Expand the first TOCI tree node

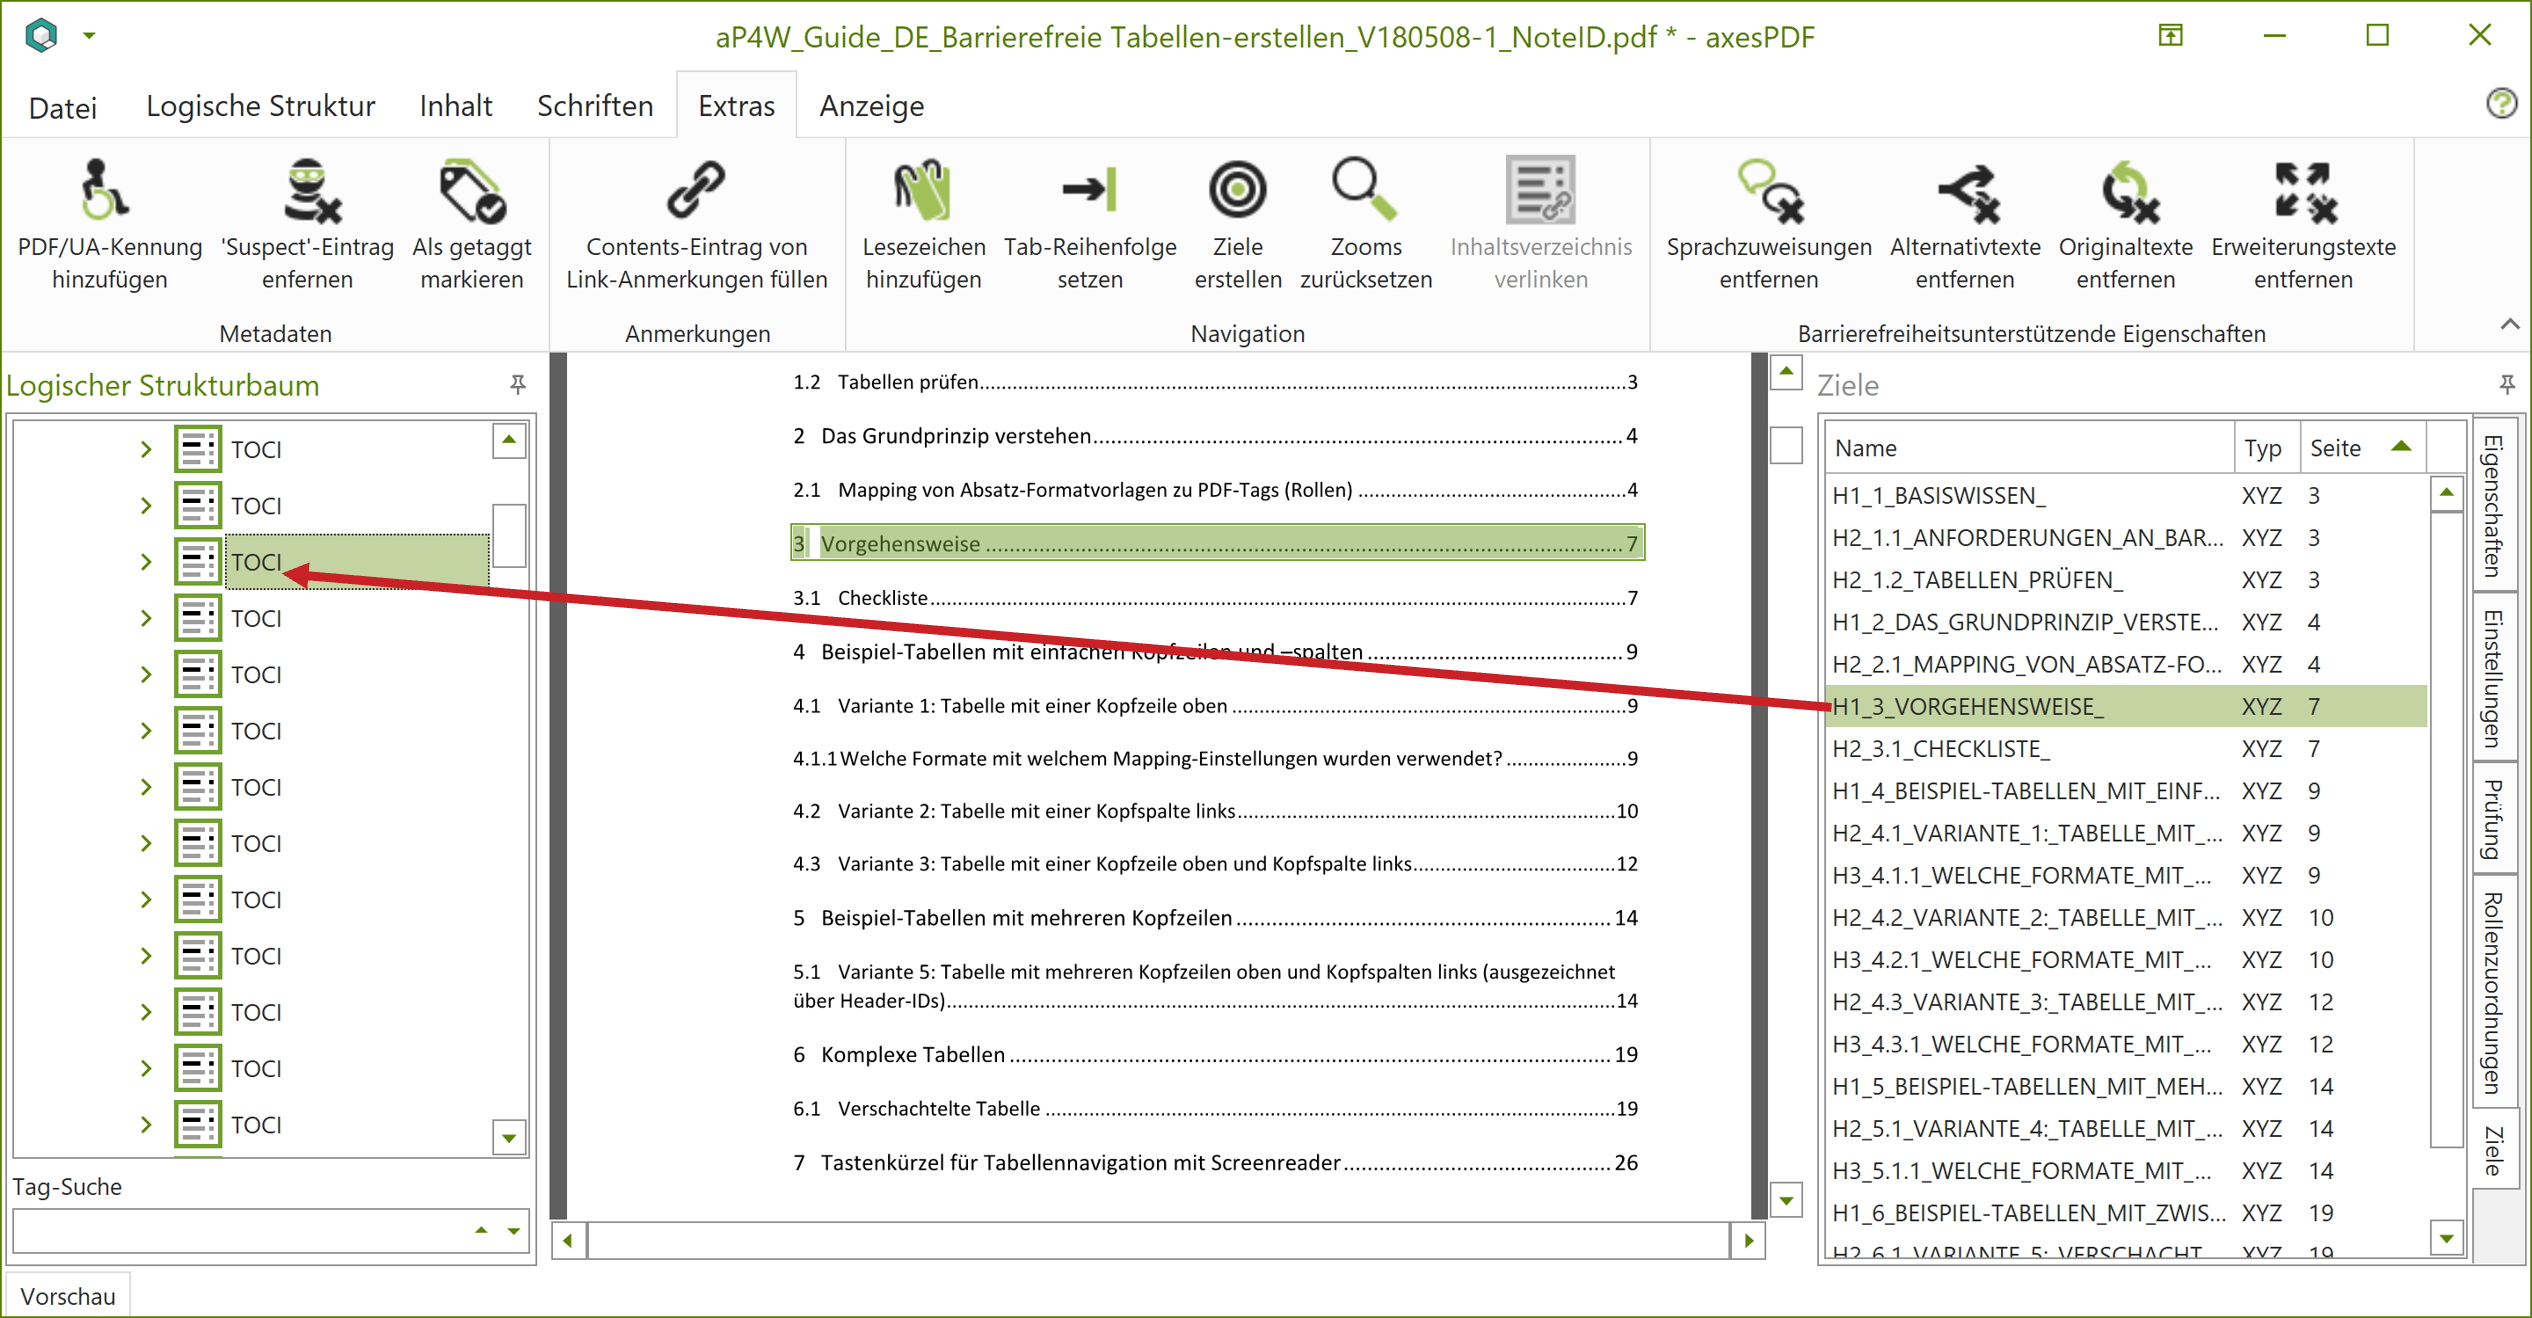tap(146, 450)
